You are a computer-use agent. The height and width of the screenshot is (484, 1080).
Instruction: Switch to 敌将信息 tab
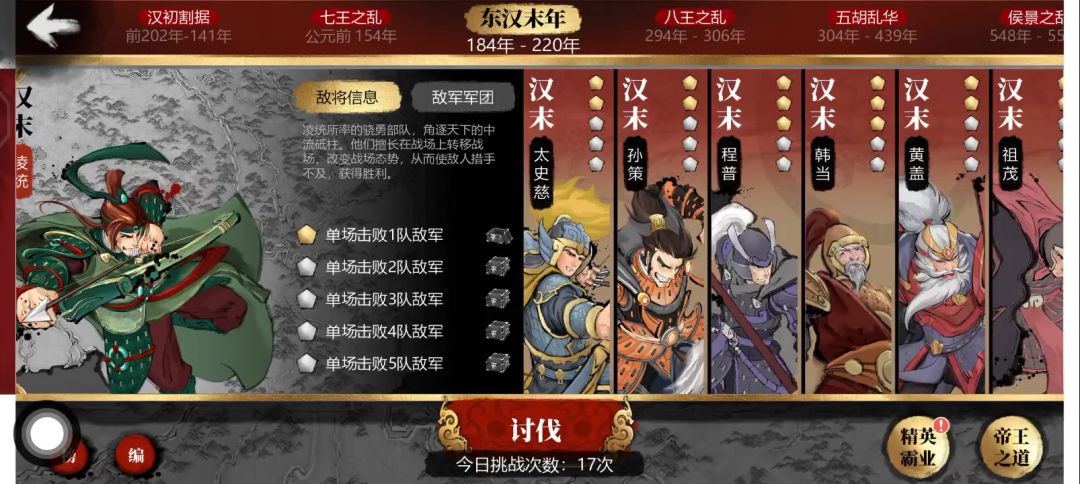(348, 97)
